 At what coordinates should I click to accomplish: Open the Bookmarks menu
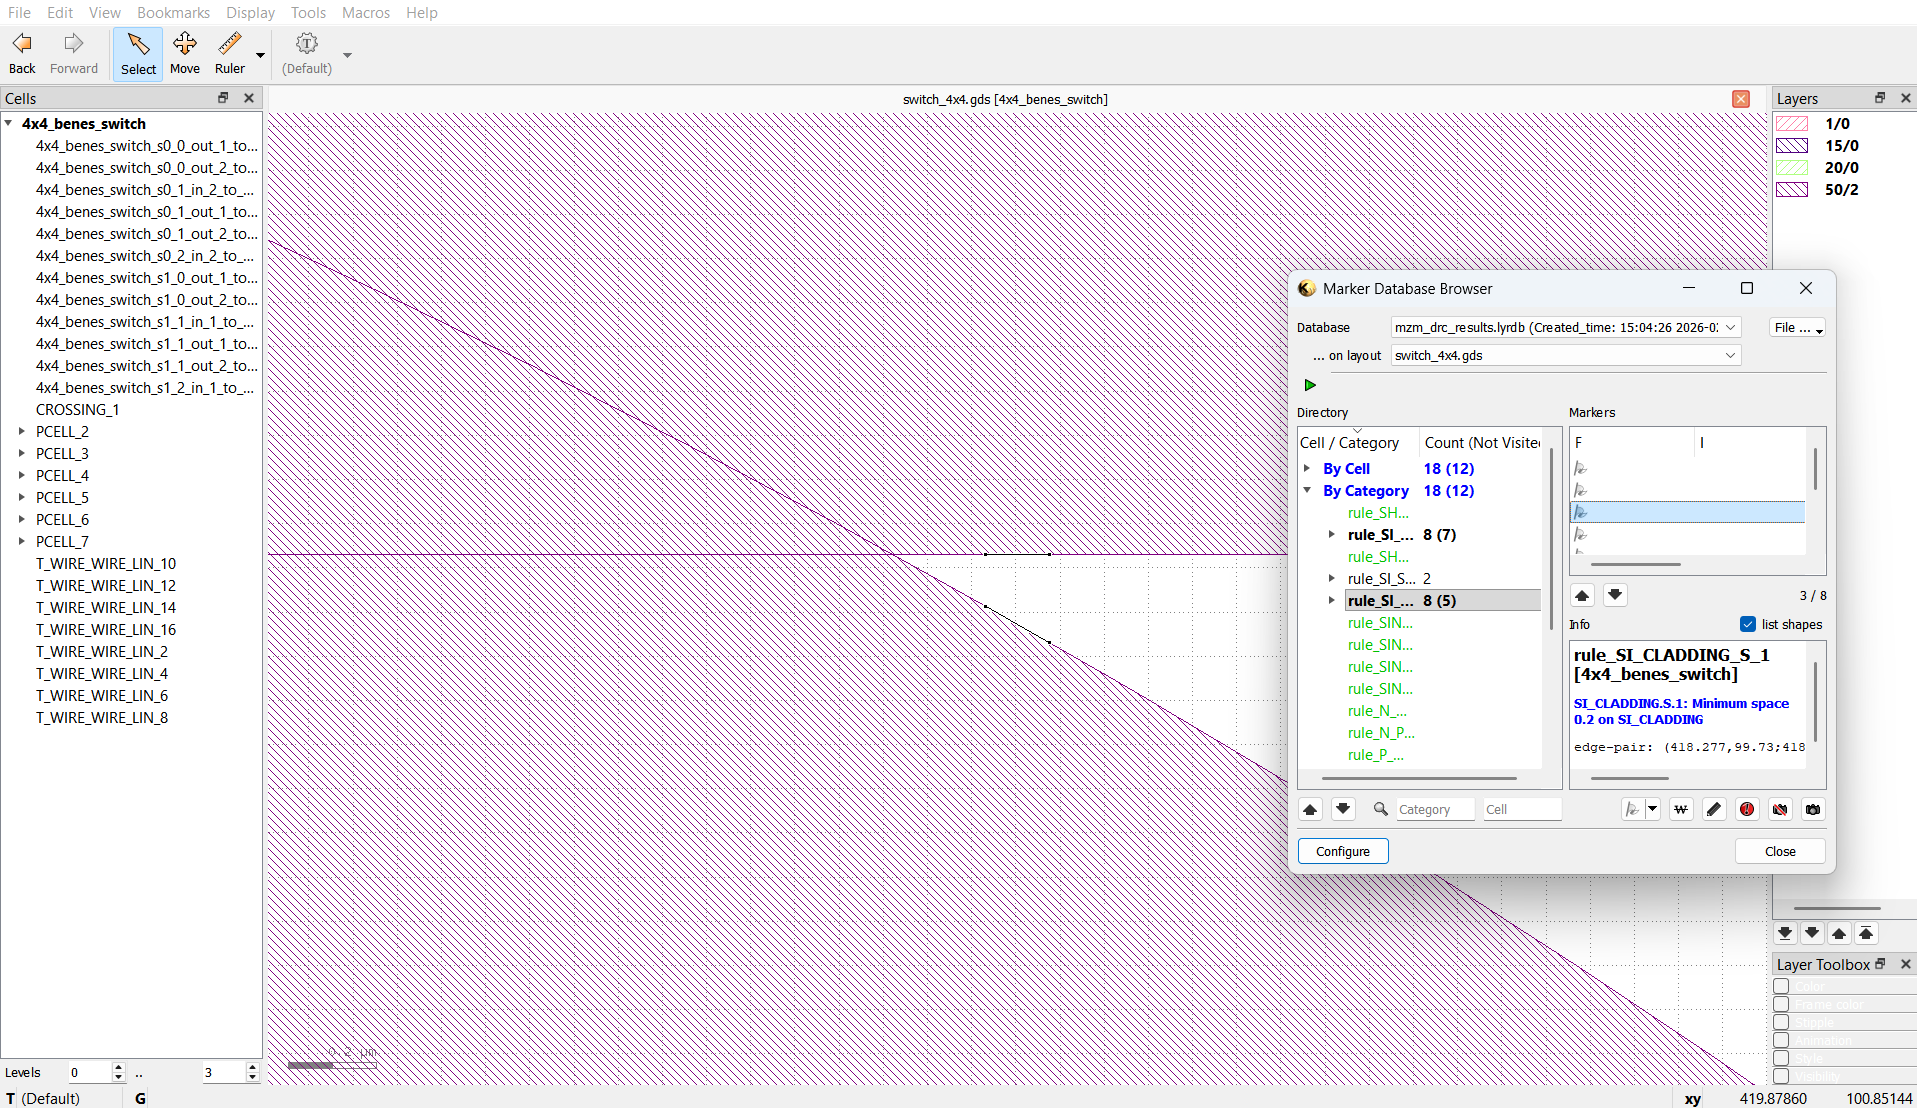(173, 12)
